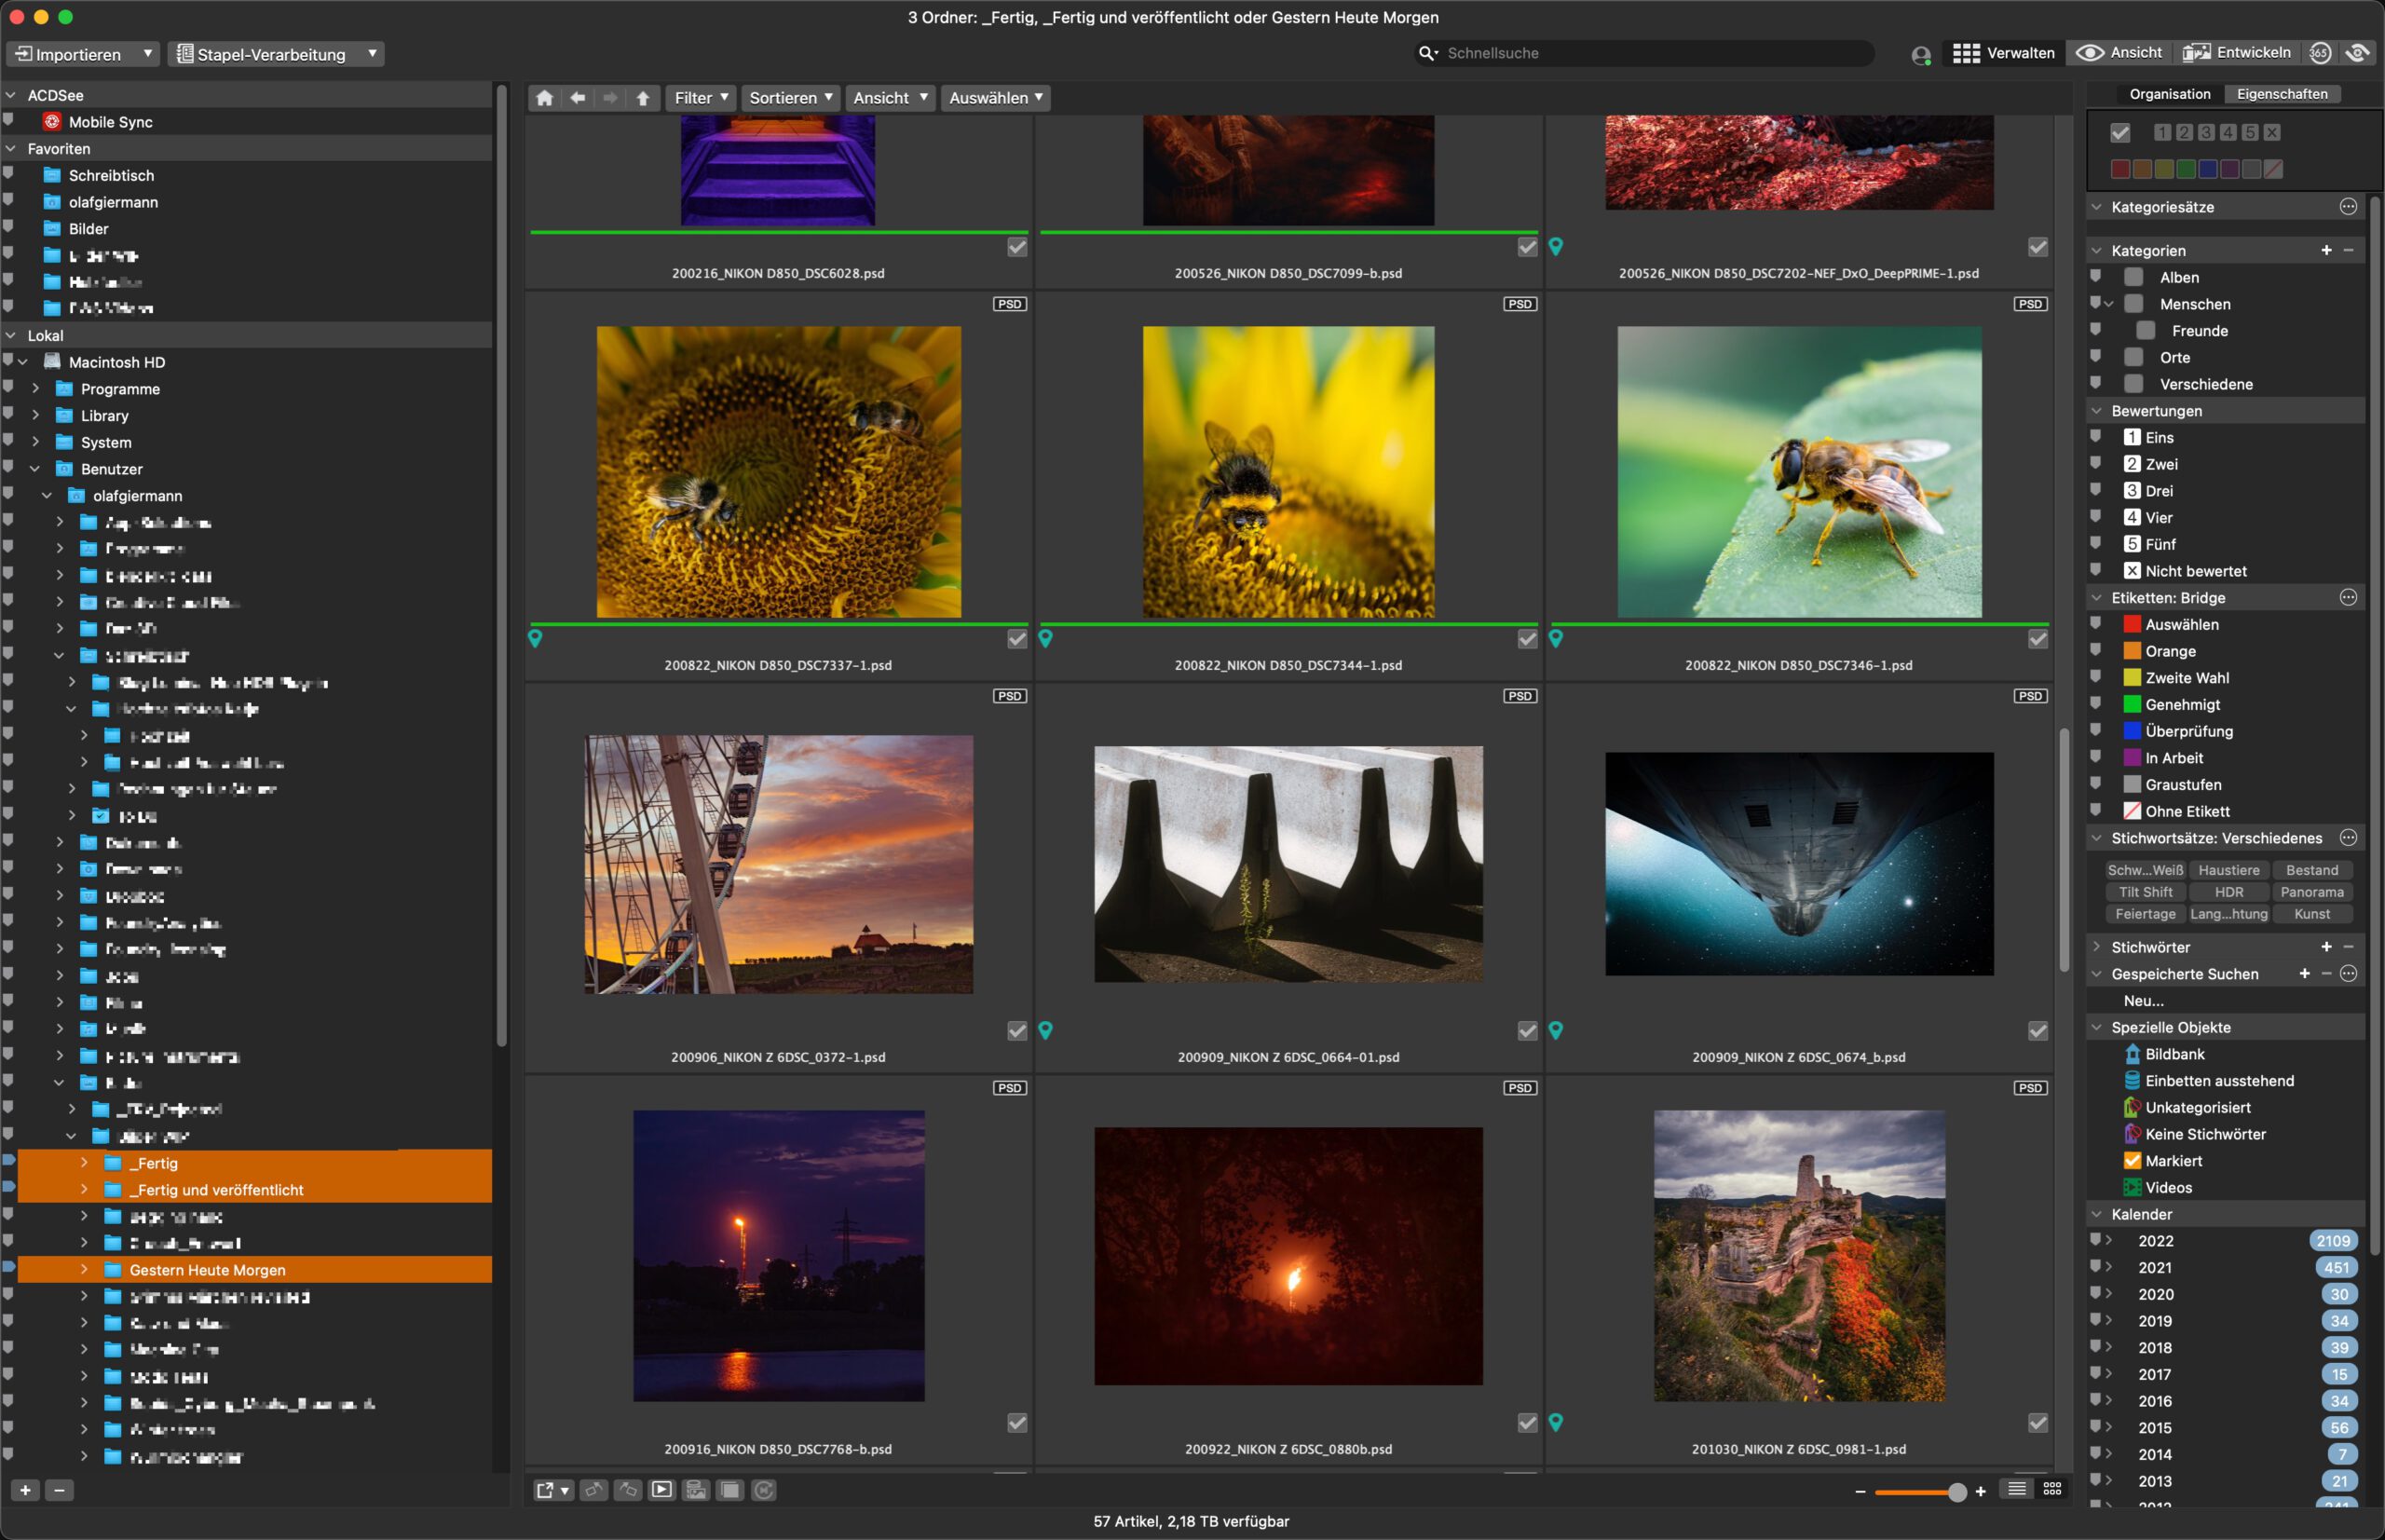Click the home folder icon
This screenshot has width=2385, height=1540.
click(x=544, y=98)
